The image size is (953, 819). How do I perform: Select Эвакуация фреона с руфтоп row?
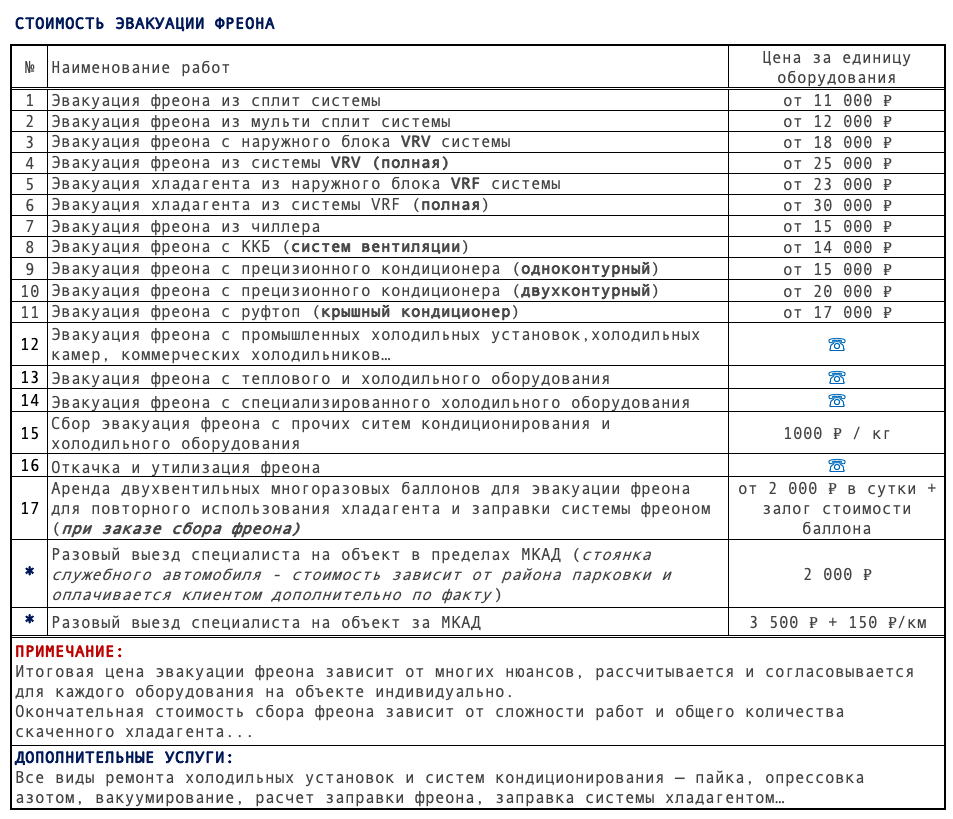285,312
